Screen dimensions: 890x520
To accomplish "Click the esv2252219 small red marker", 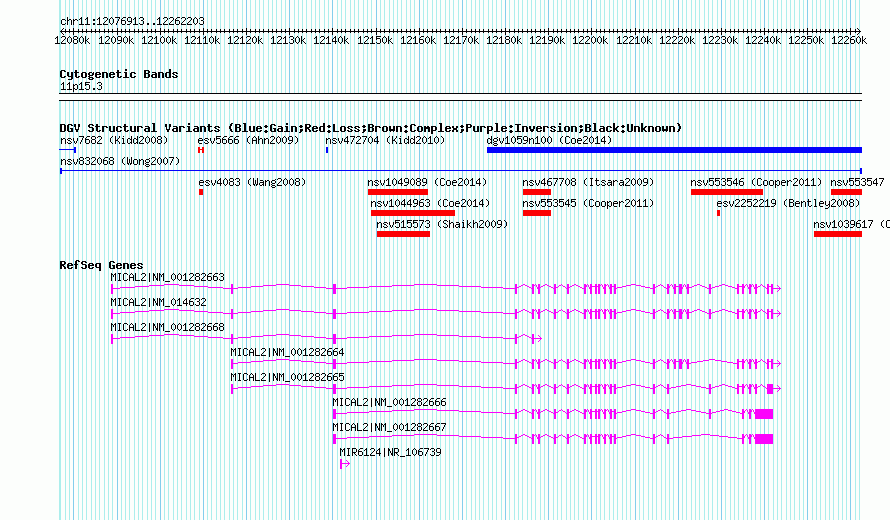I will point(719,213).
